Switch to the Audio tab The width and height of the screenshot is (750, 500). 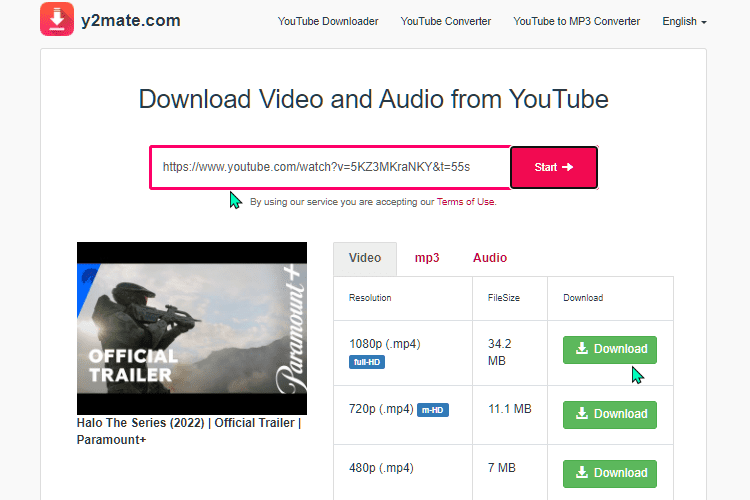490,258
